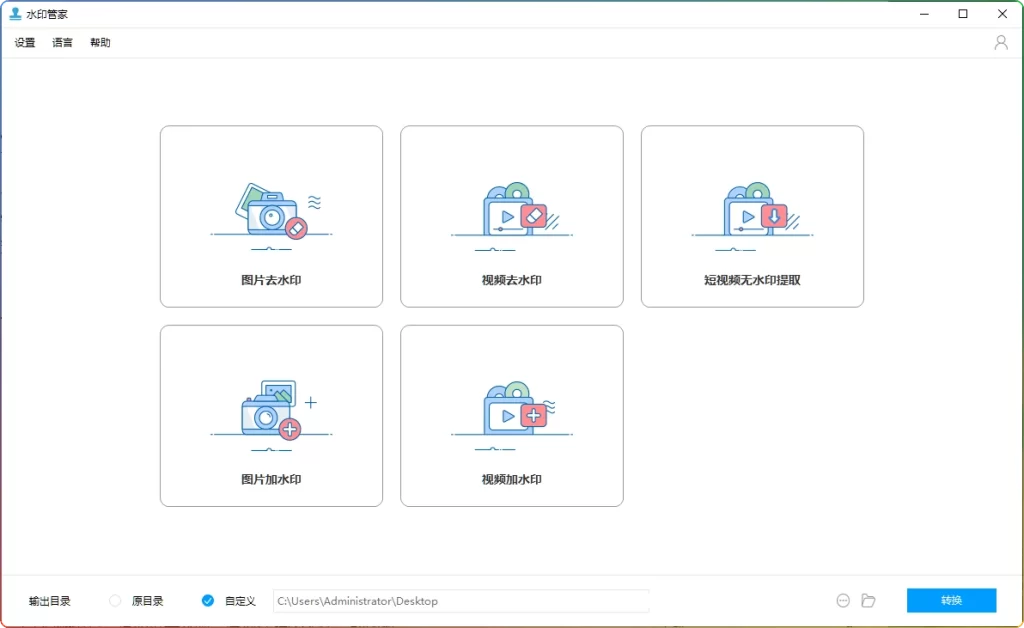The width and height of the screenshot is (1024, 628).
Task: Click the 视频加水印 video plus icon
Action: pos(510,408)
